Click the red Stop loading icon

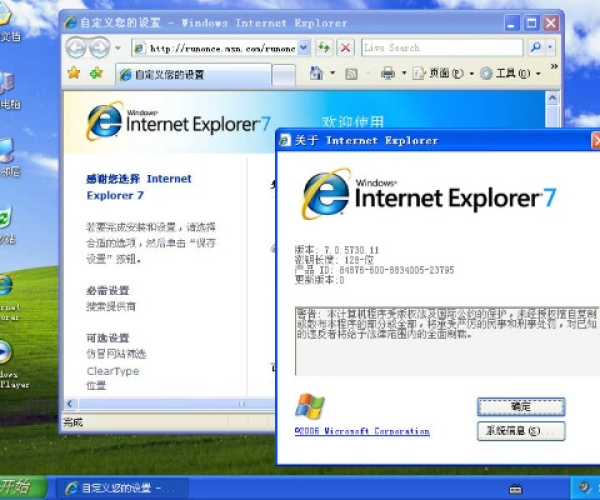coord(346,48)
